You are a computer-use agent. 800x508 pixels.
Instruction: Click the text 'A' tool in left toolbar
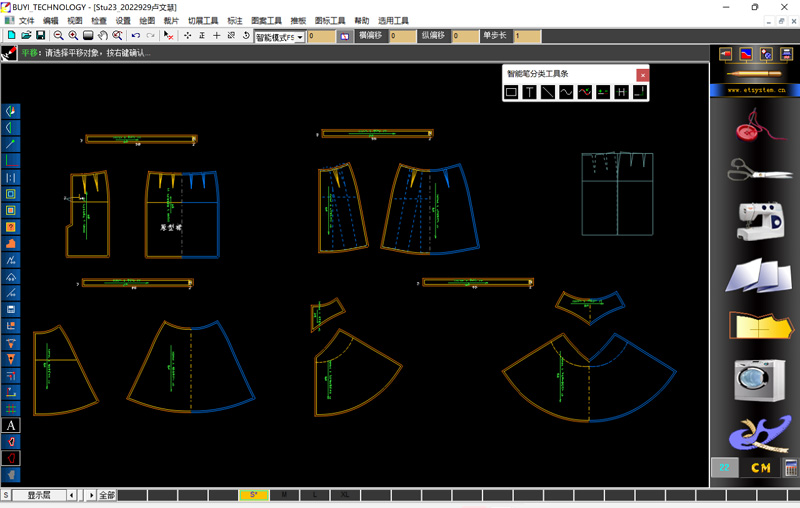[x=11, y=425]
